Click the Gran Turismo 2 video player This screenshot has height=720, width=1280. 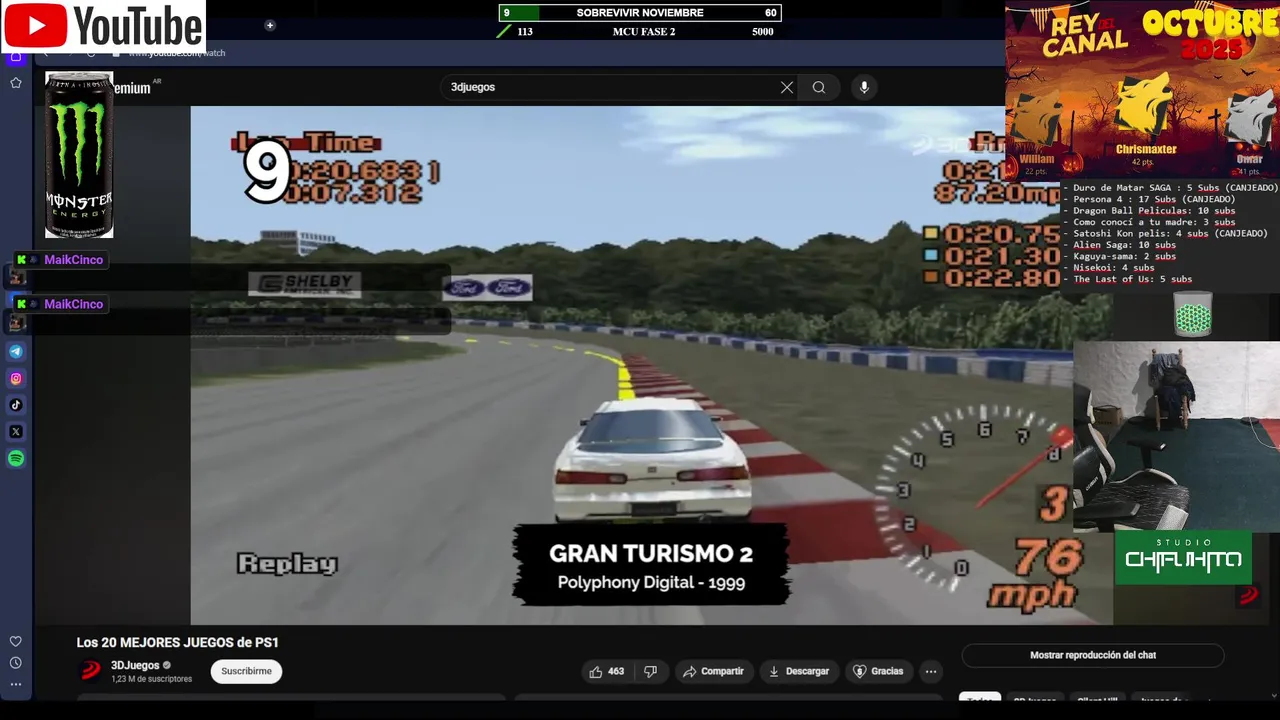click(651, 365)
